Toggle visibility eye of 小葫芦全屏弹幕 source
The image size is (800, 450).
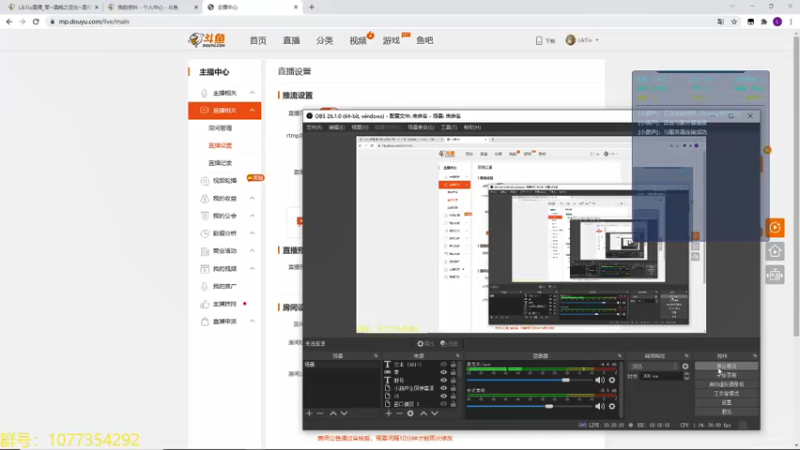pos(443,388)
